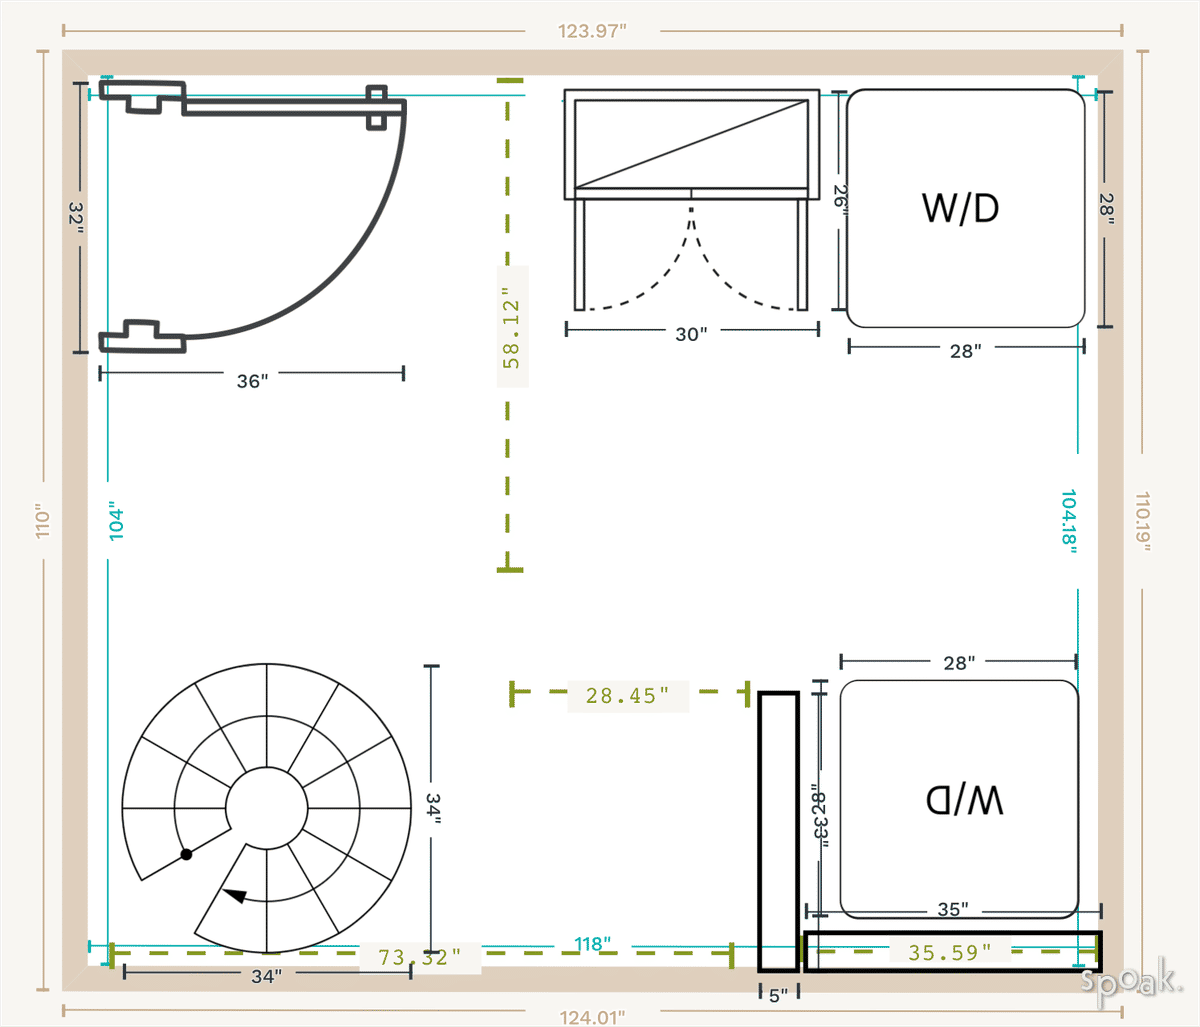This screenshot has height=1027, width=1200.
Task: Click the 124.01" bottom wall dimension
Action: [593, 1017]
